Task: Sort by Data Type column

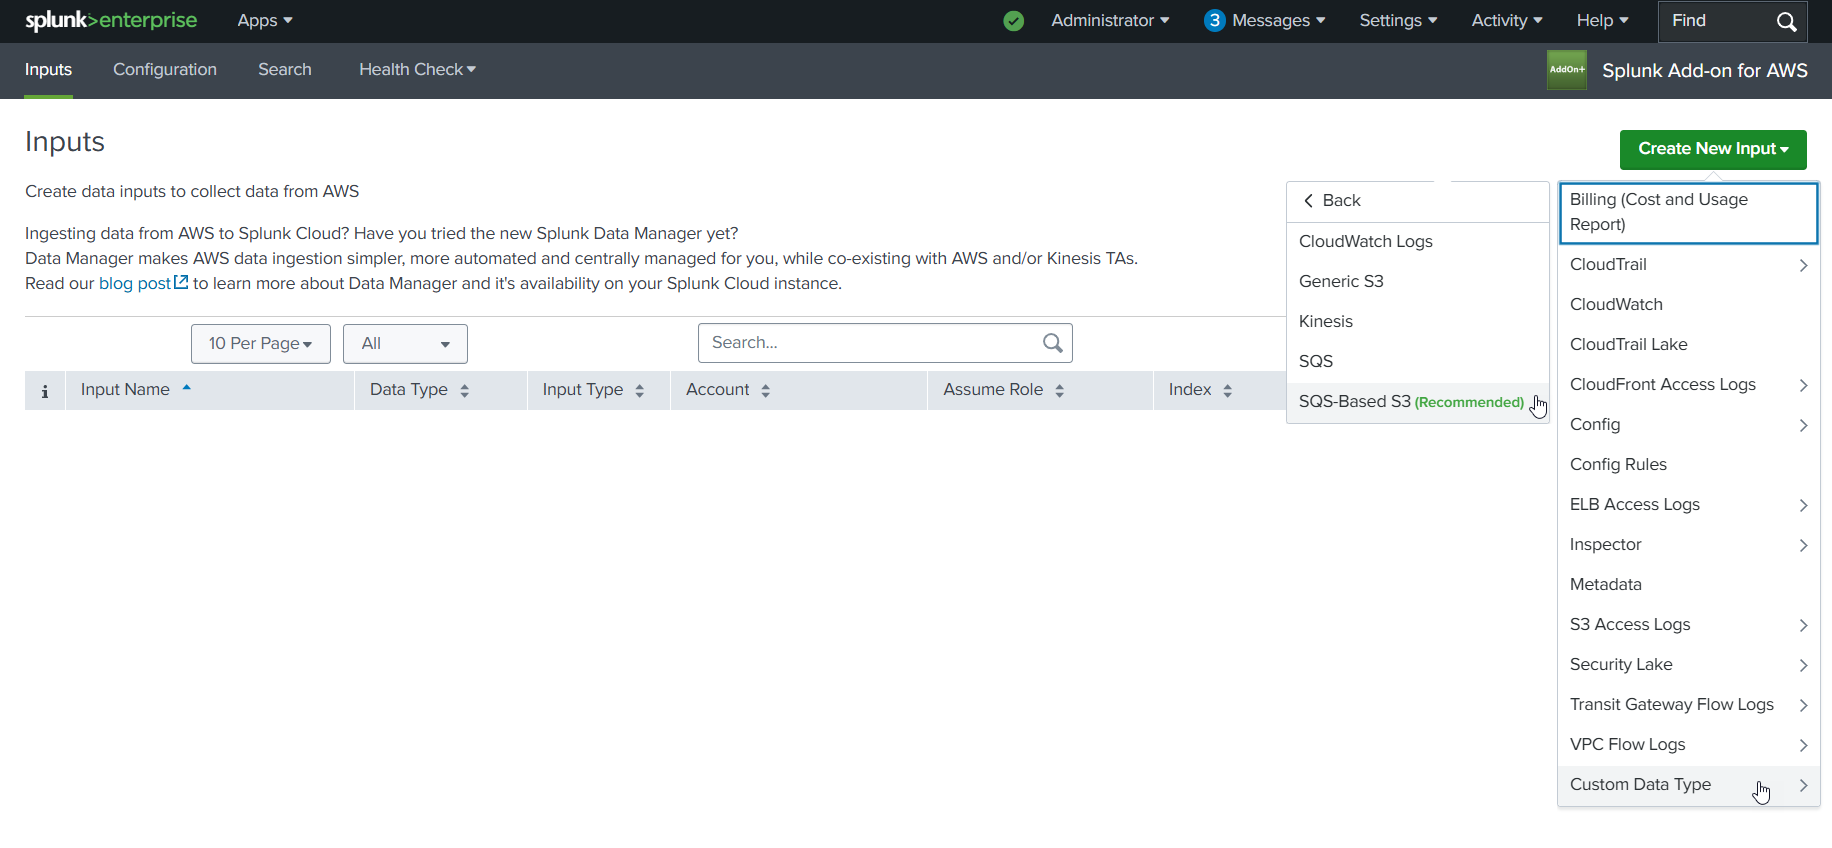Action: click(x=464, y=391)
